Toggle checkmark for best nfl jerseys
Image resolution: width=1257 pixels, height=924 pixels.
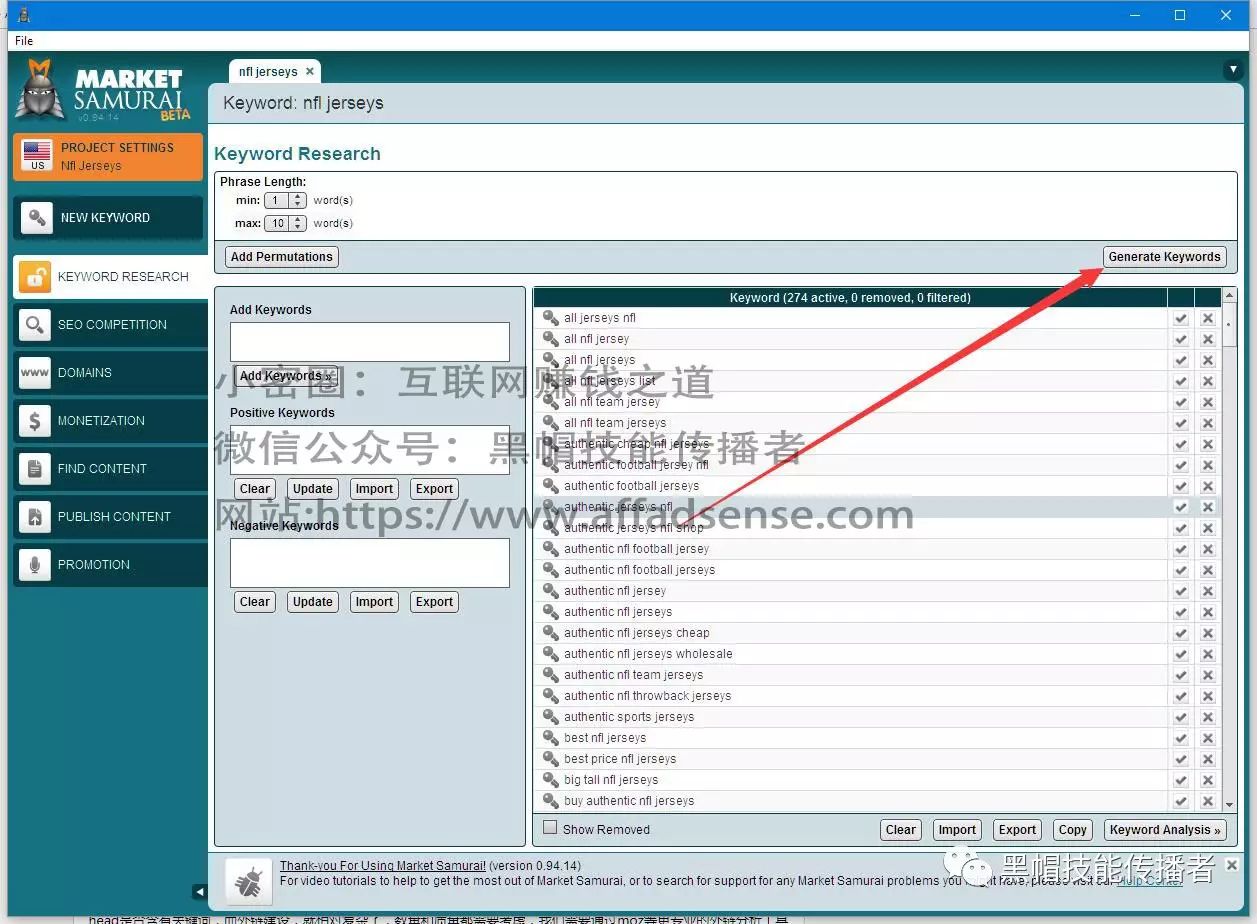pos(1181,738)
